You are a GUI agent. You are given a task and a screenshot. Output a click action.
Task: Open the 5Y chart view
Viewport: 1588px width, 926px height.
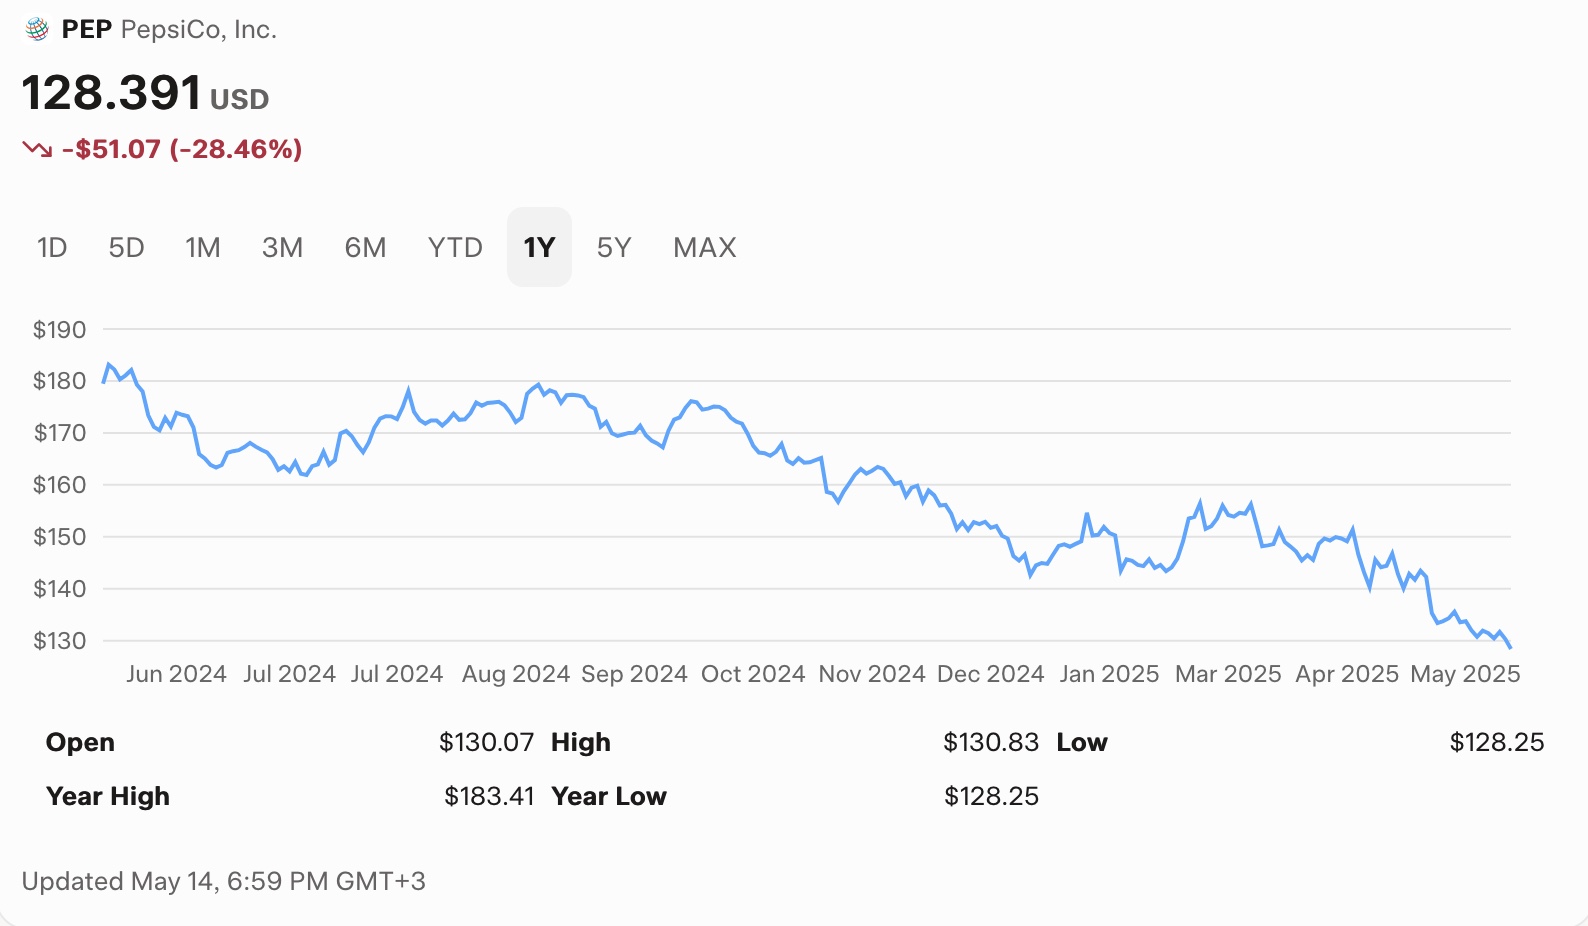click(614, 247)
